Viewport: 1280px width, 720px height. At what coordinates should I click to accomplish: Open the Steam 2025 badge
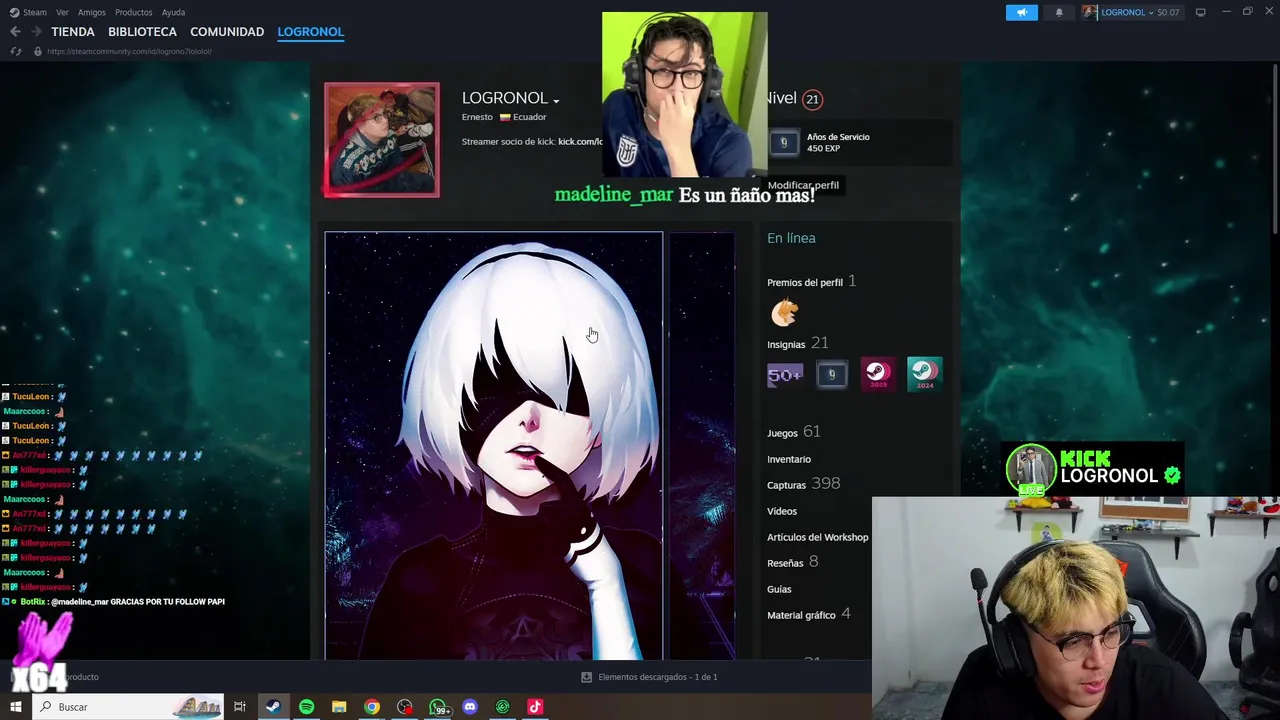pos(878,374)
